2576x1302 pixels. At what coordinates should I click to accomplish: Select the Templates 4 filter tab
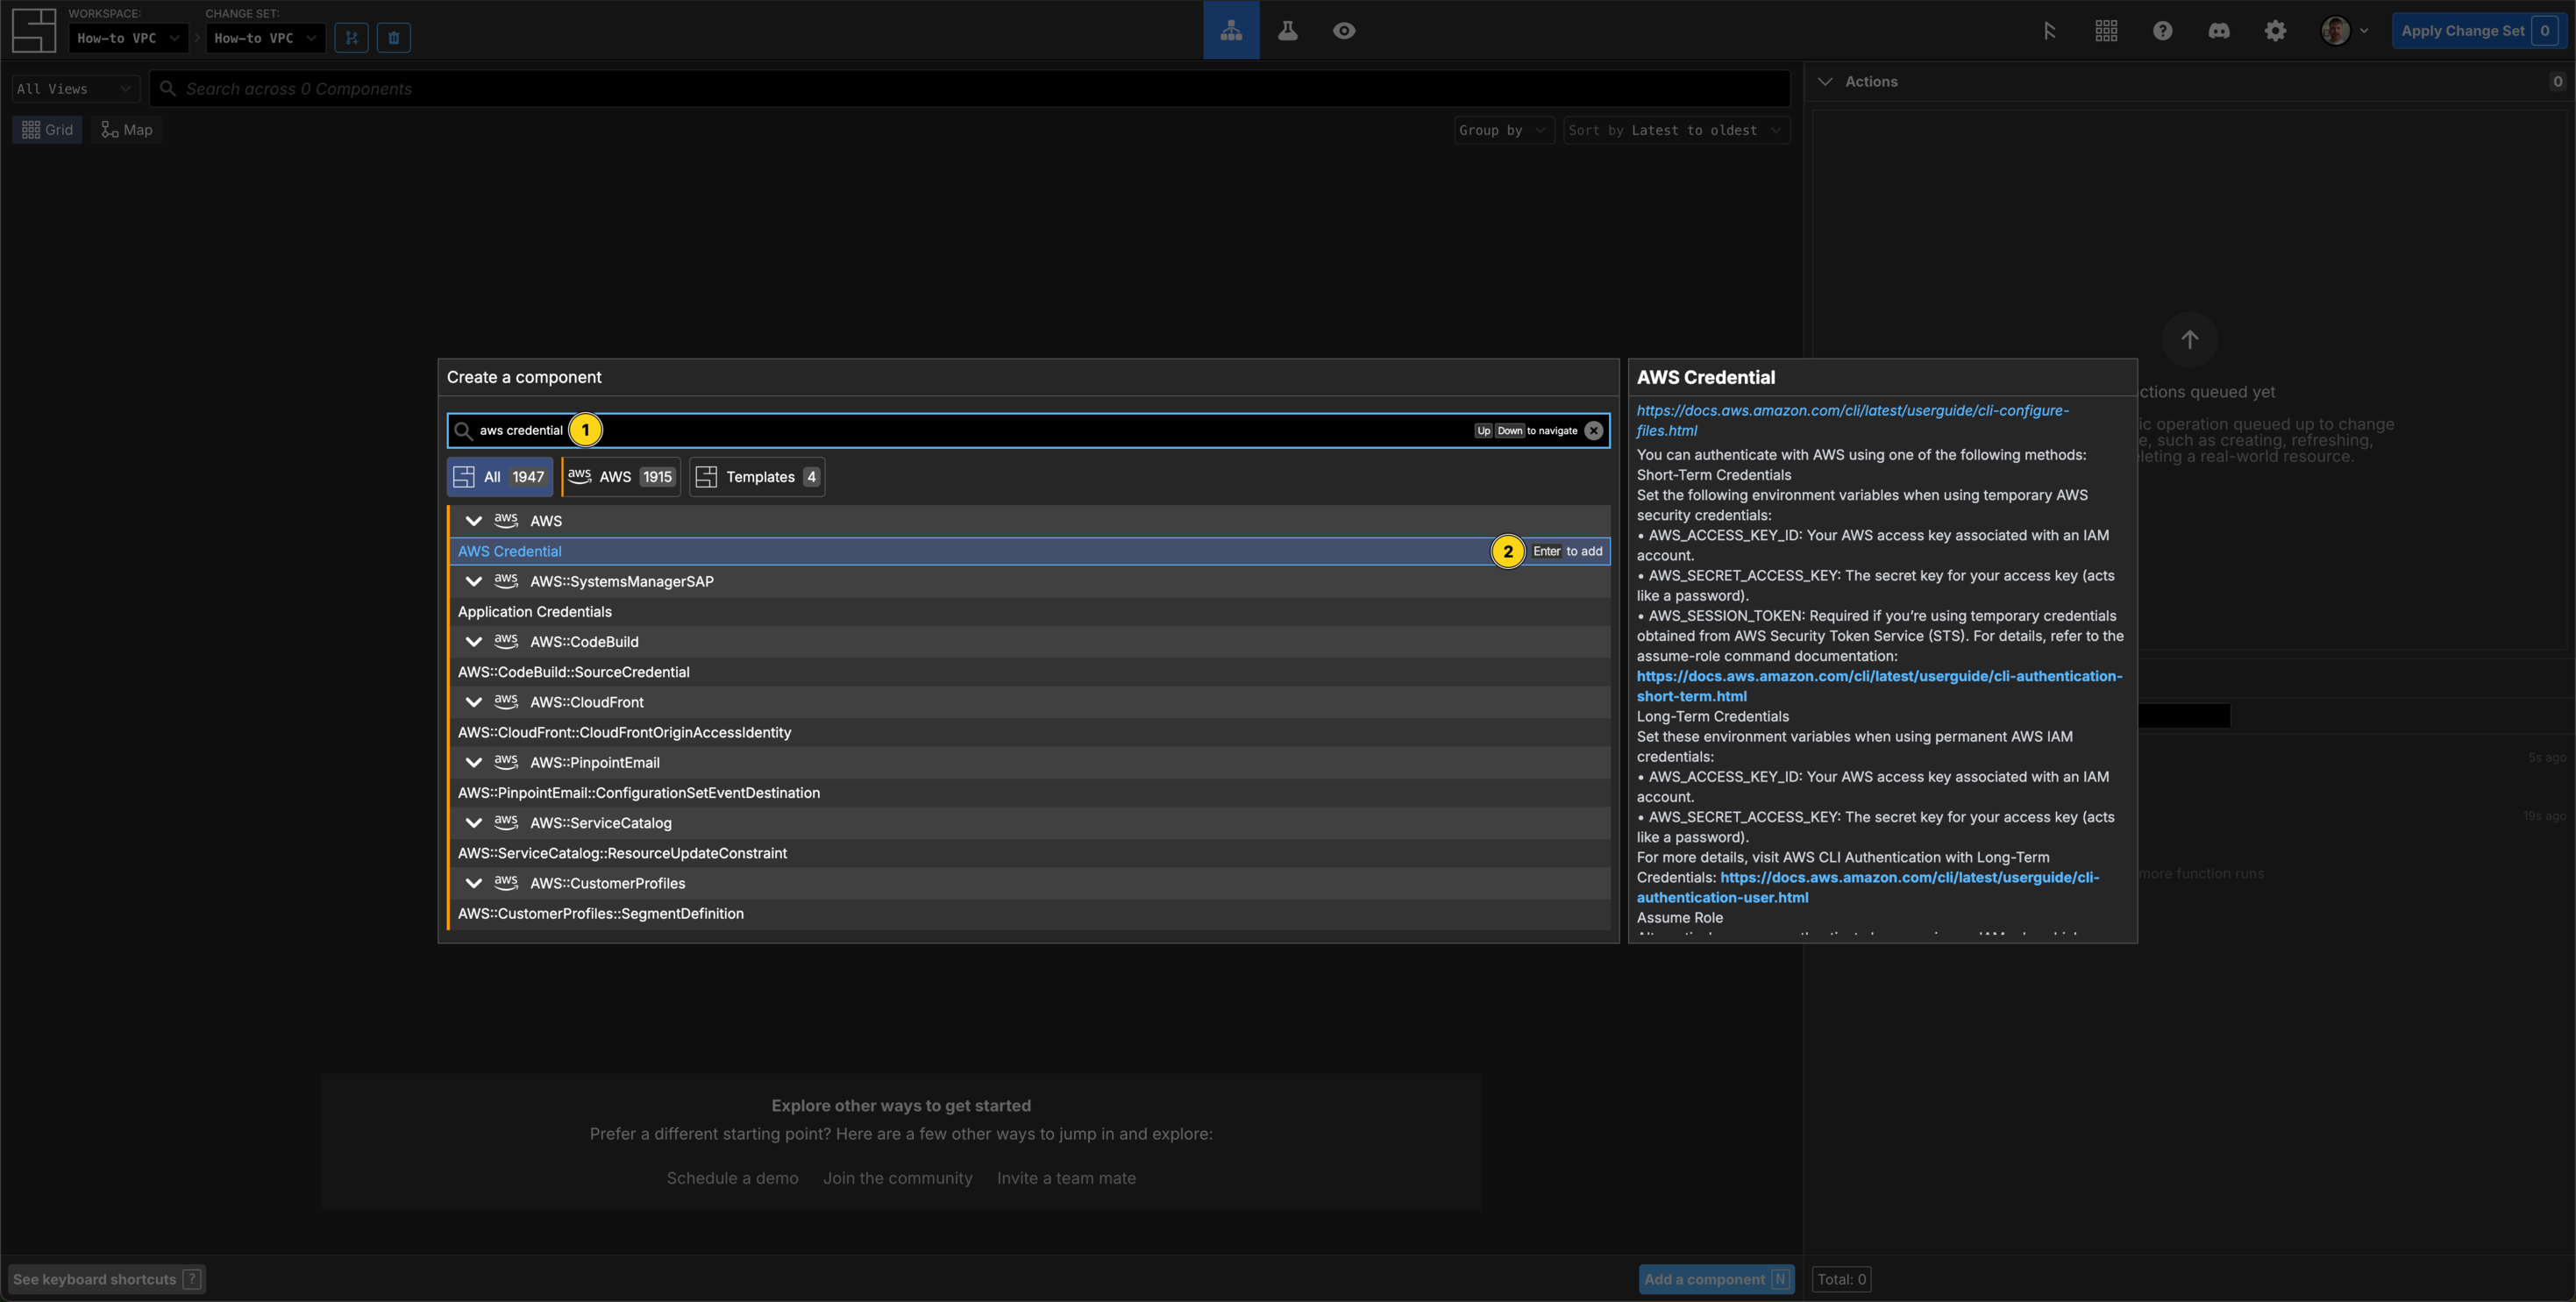757,477
